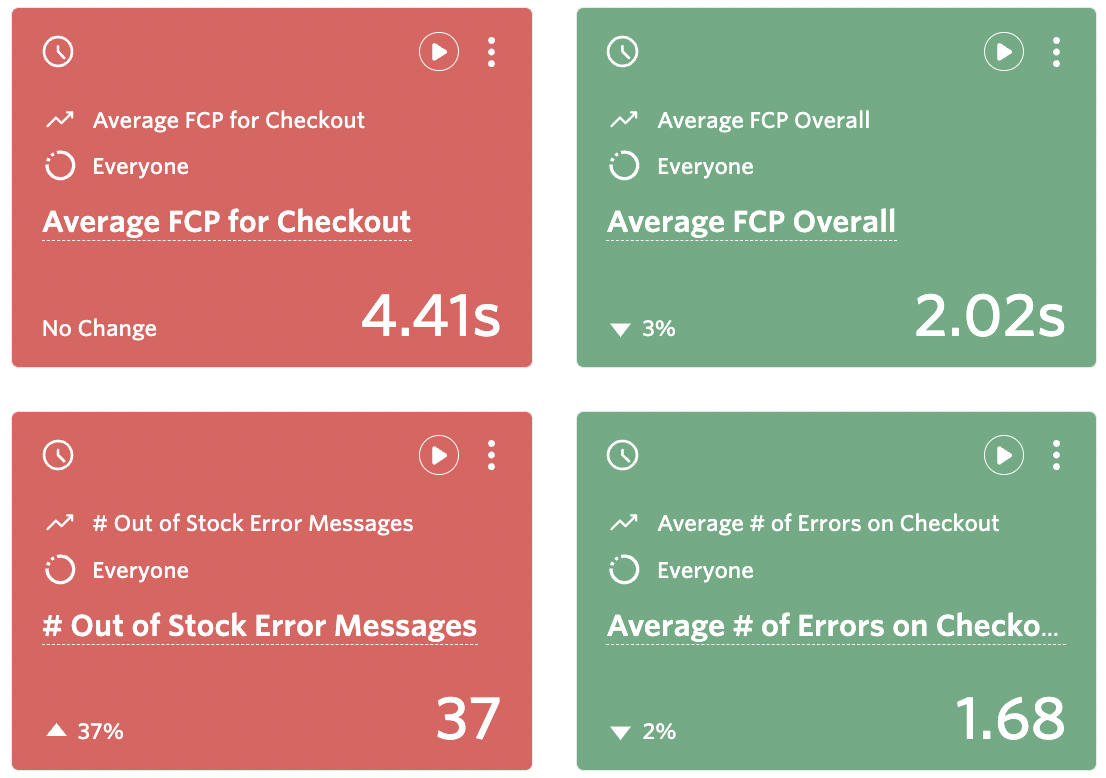Click the Everyone segment icon on Out of Stock card
The width and height of the screenshot is (1106, 778).
(58, 570)
